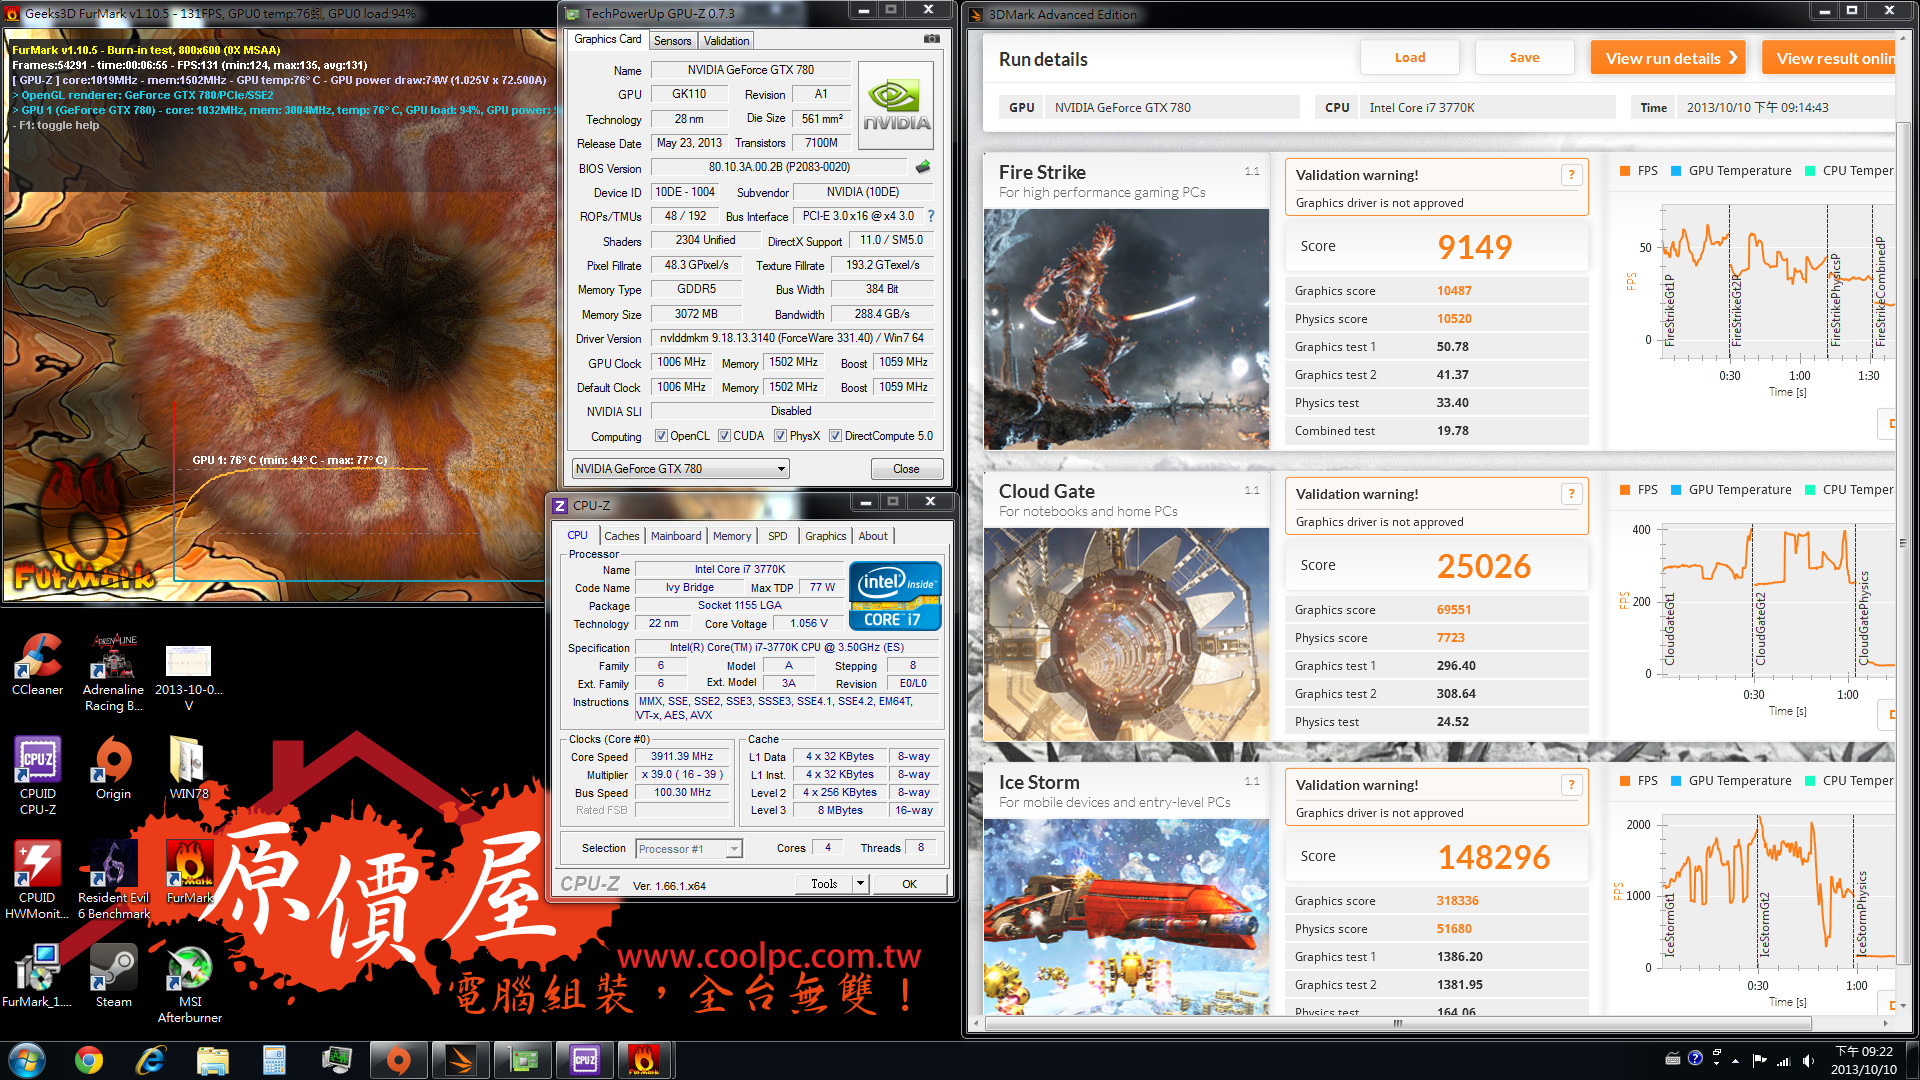The image size is (1920, 1080).
Task: Open the Mainboard tab in CPU-Z
Action: click(x=676, y=536)
